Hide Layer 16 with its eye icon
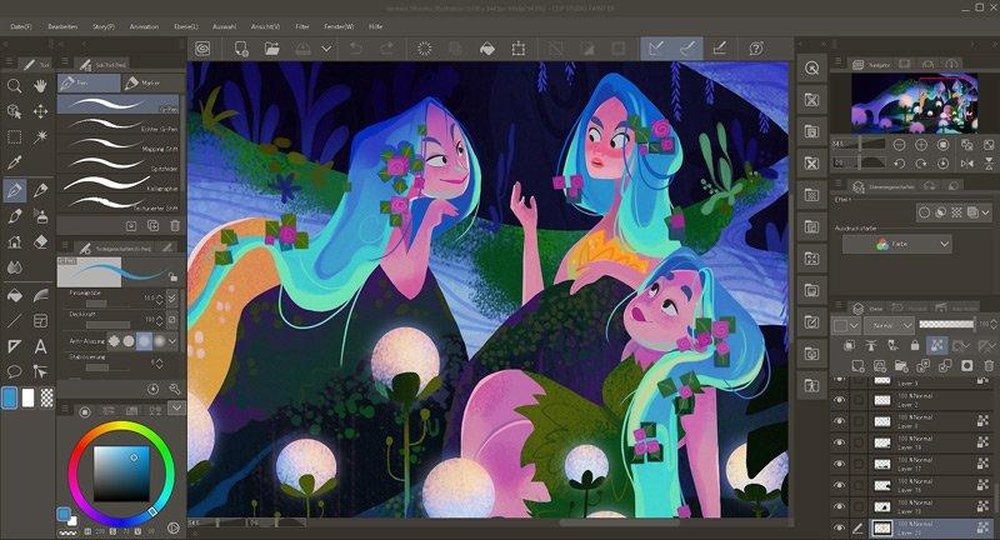 pos(839,485)
